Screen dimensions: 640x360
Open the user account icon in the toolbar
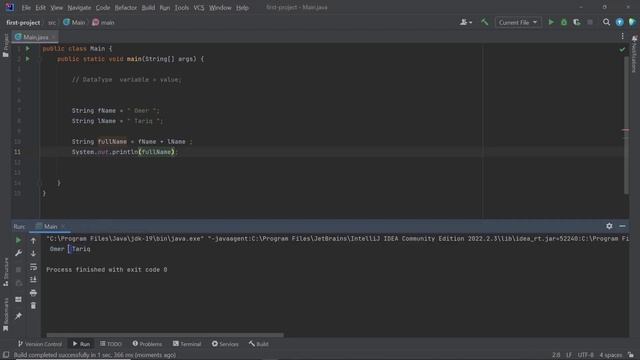tap(463, 22)
